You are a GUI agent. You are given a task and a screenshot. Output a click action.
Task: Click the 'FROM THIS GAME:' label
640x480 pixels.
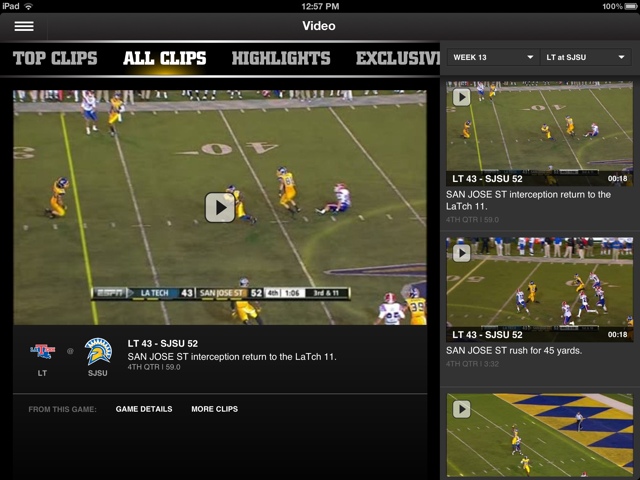[x=62, y=409]
